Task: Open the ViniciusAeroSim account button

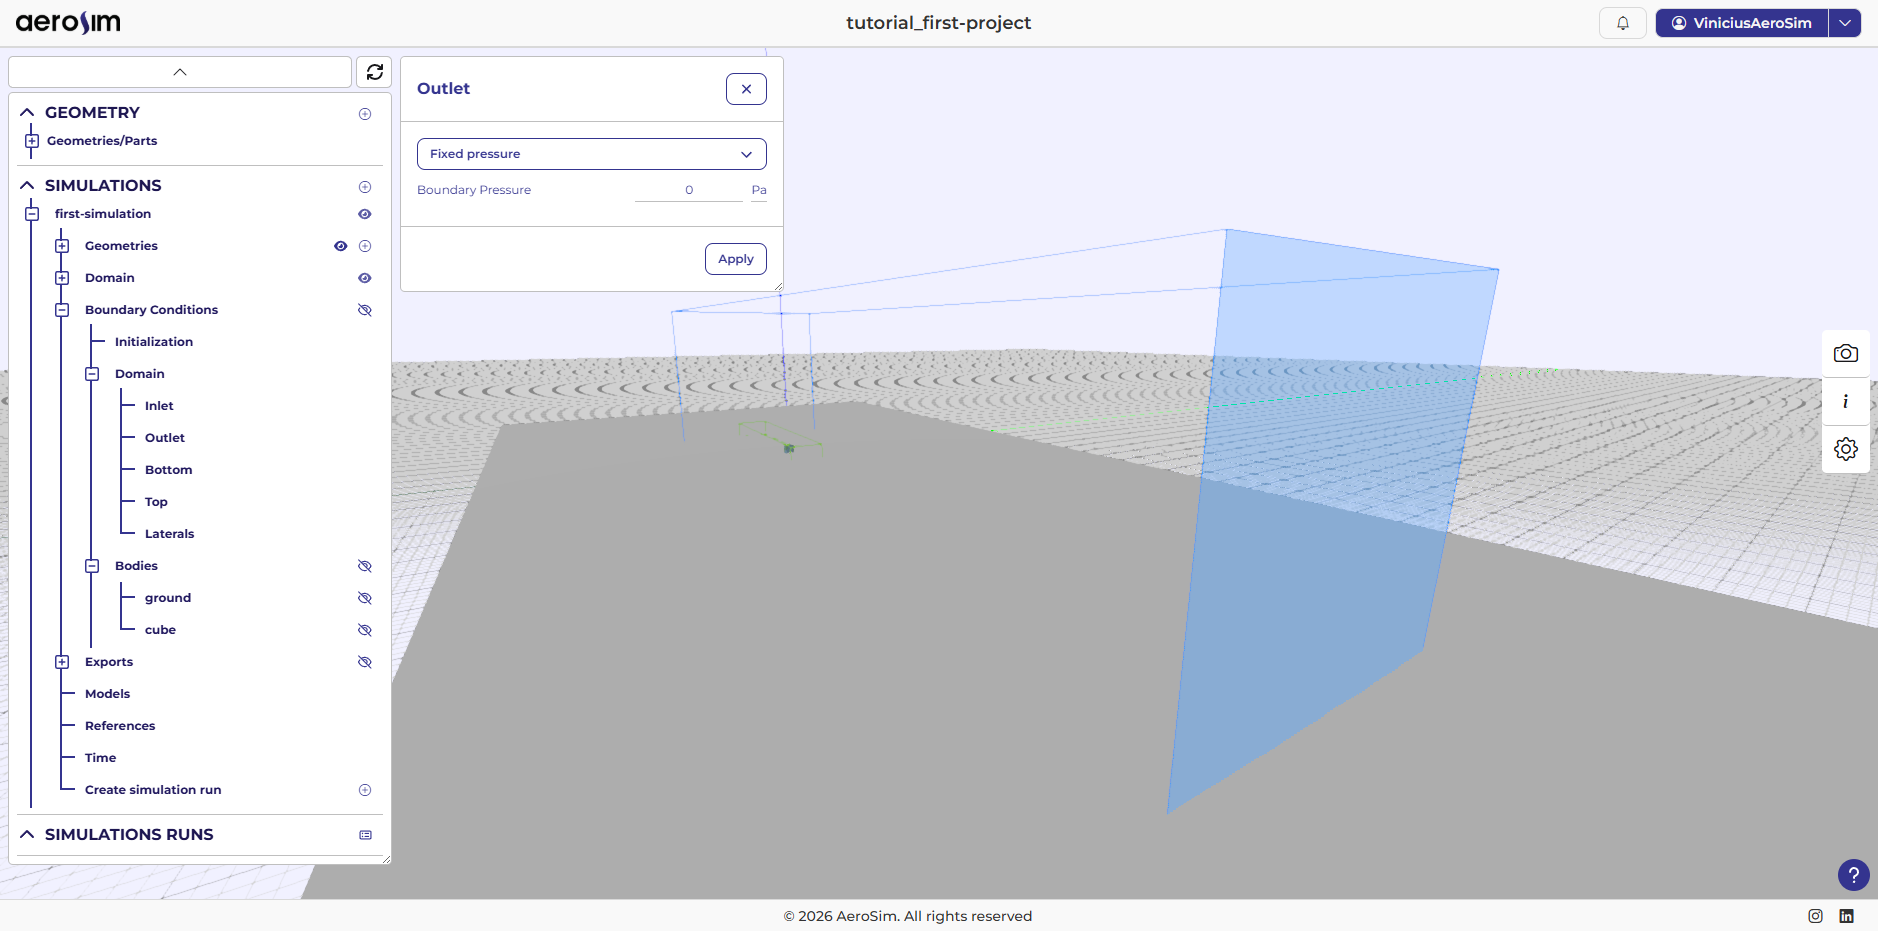Action: tap(1741, 23)
